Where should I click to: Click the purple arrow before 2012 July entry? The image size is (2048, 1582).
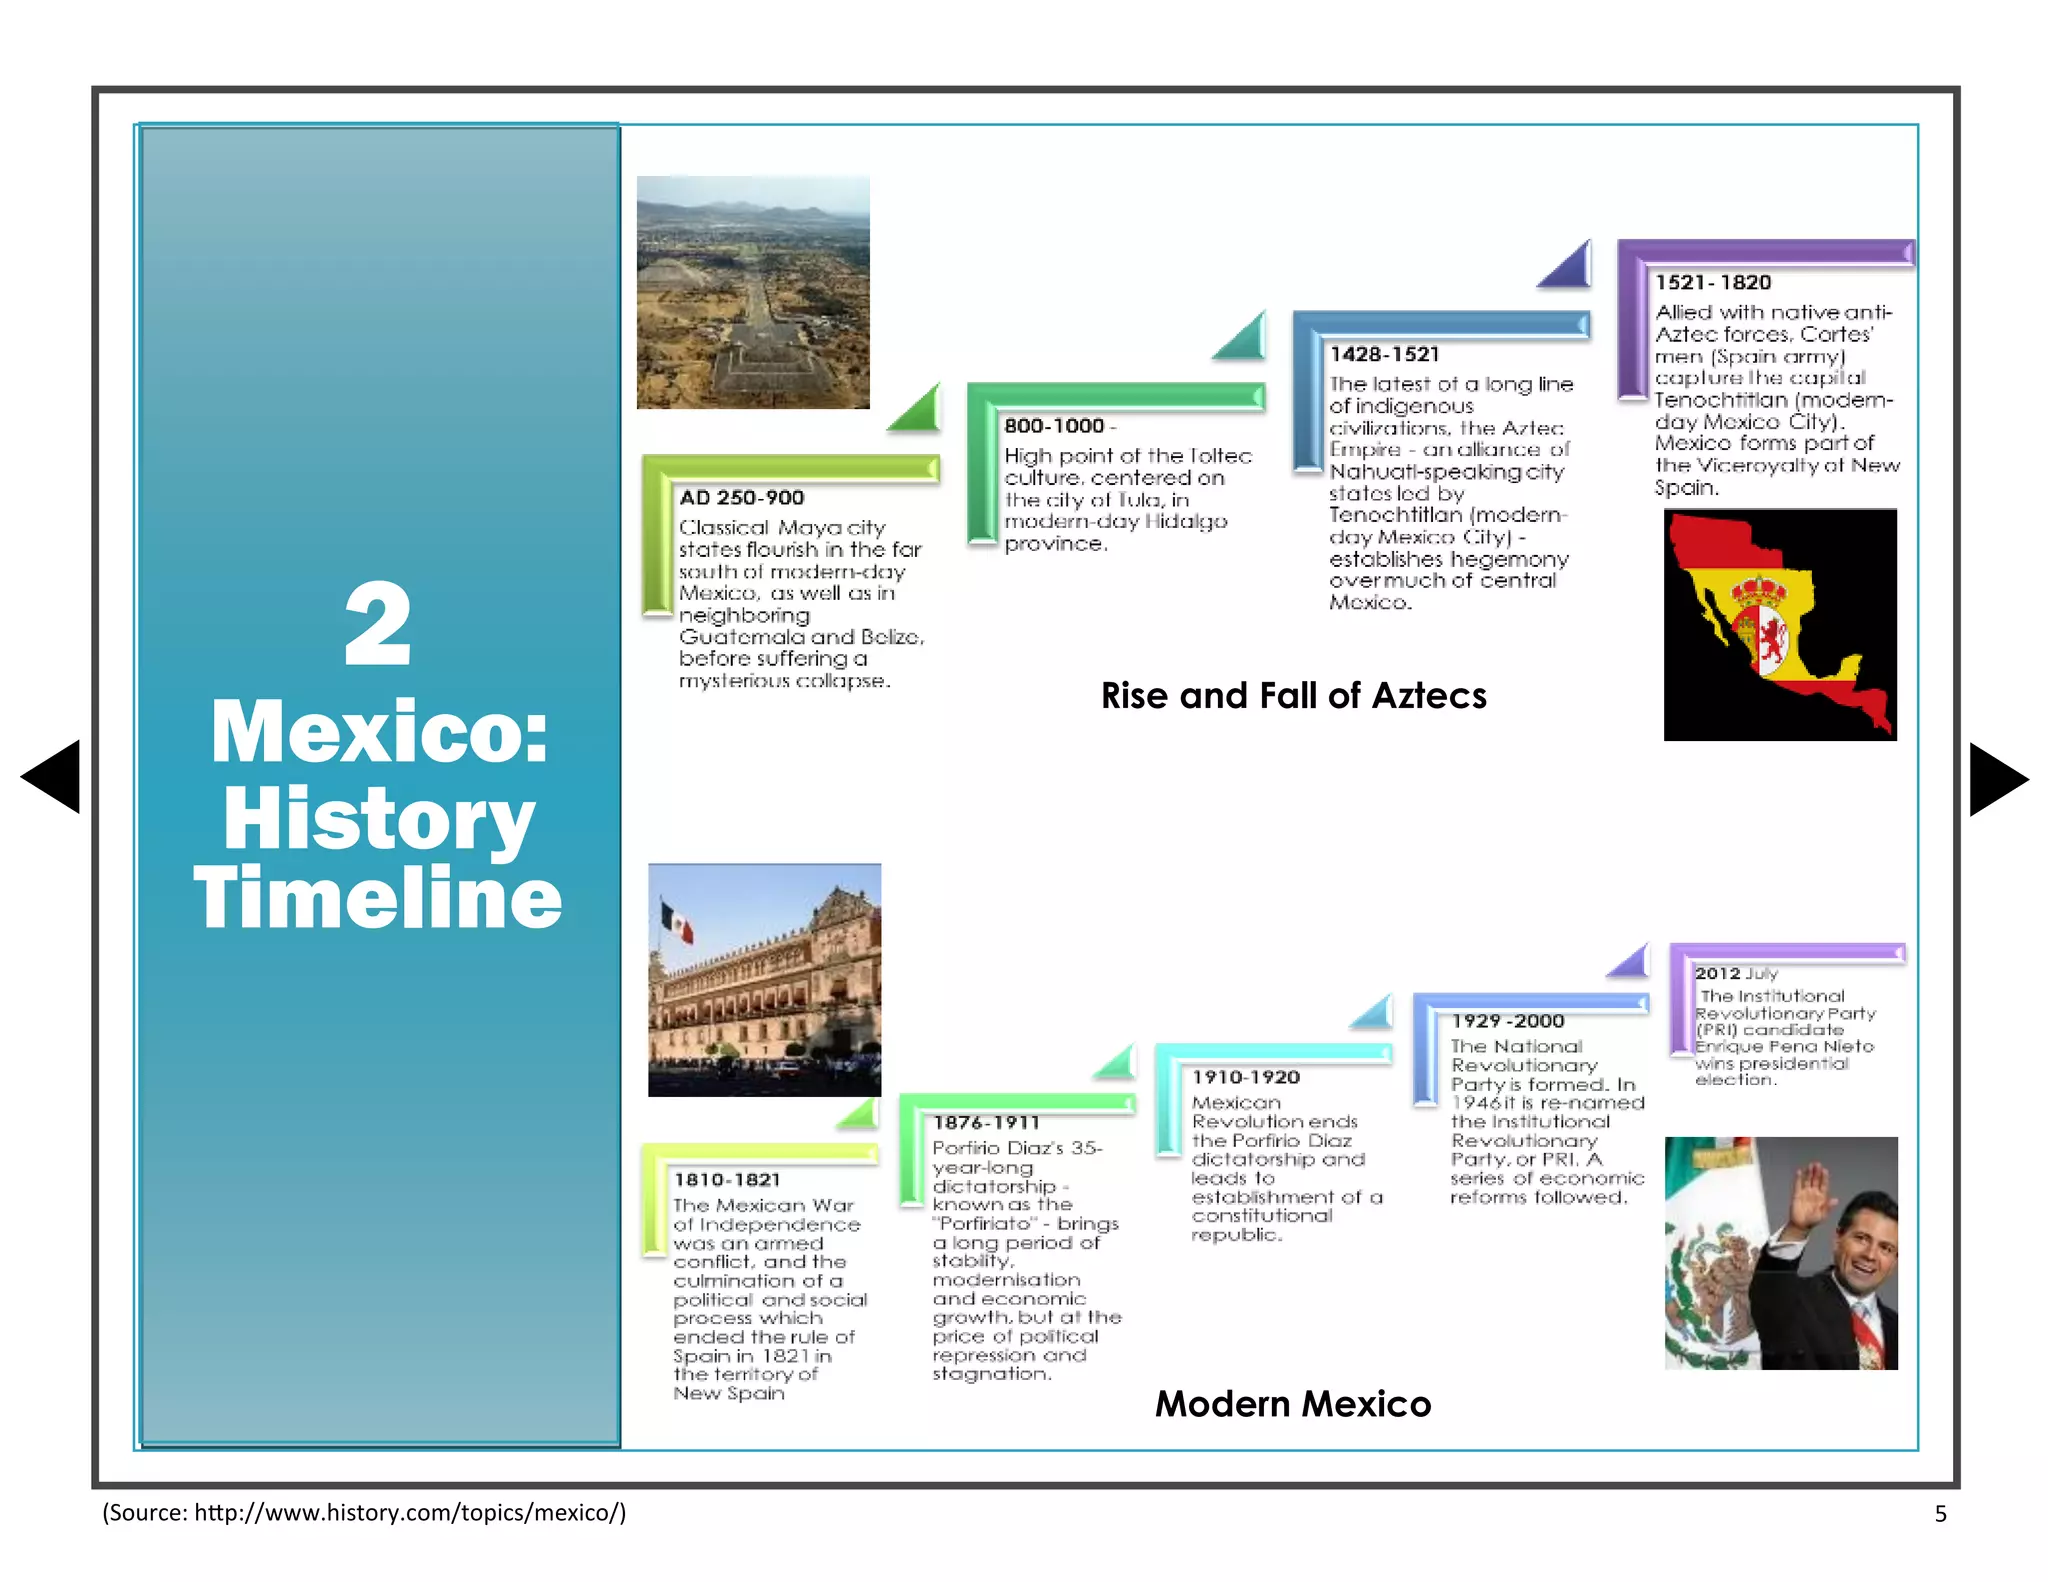click(x=1629, y=961)
